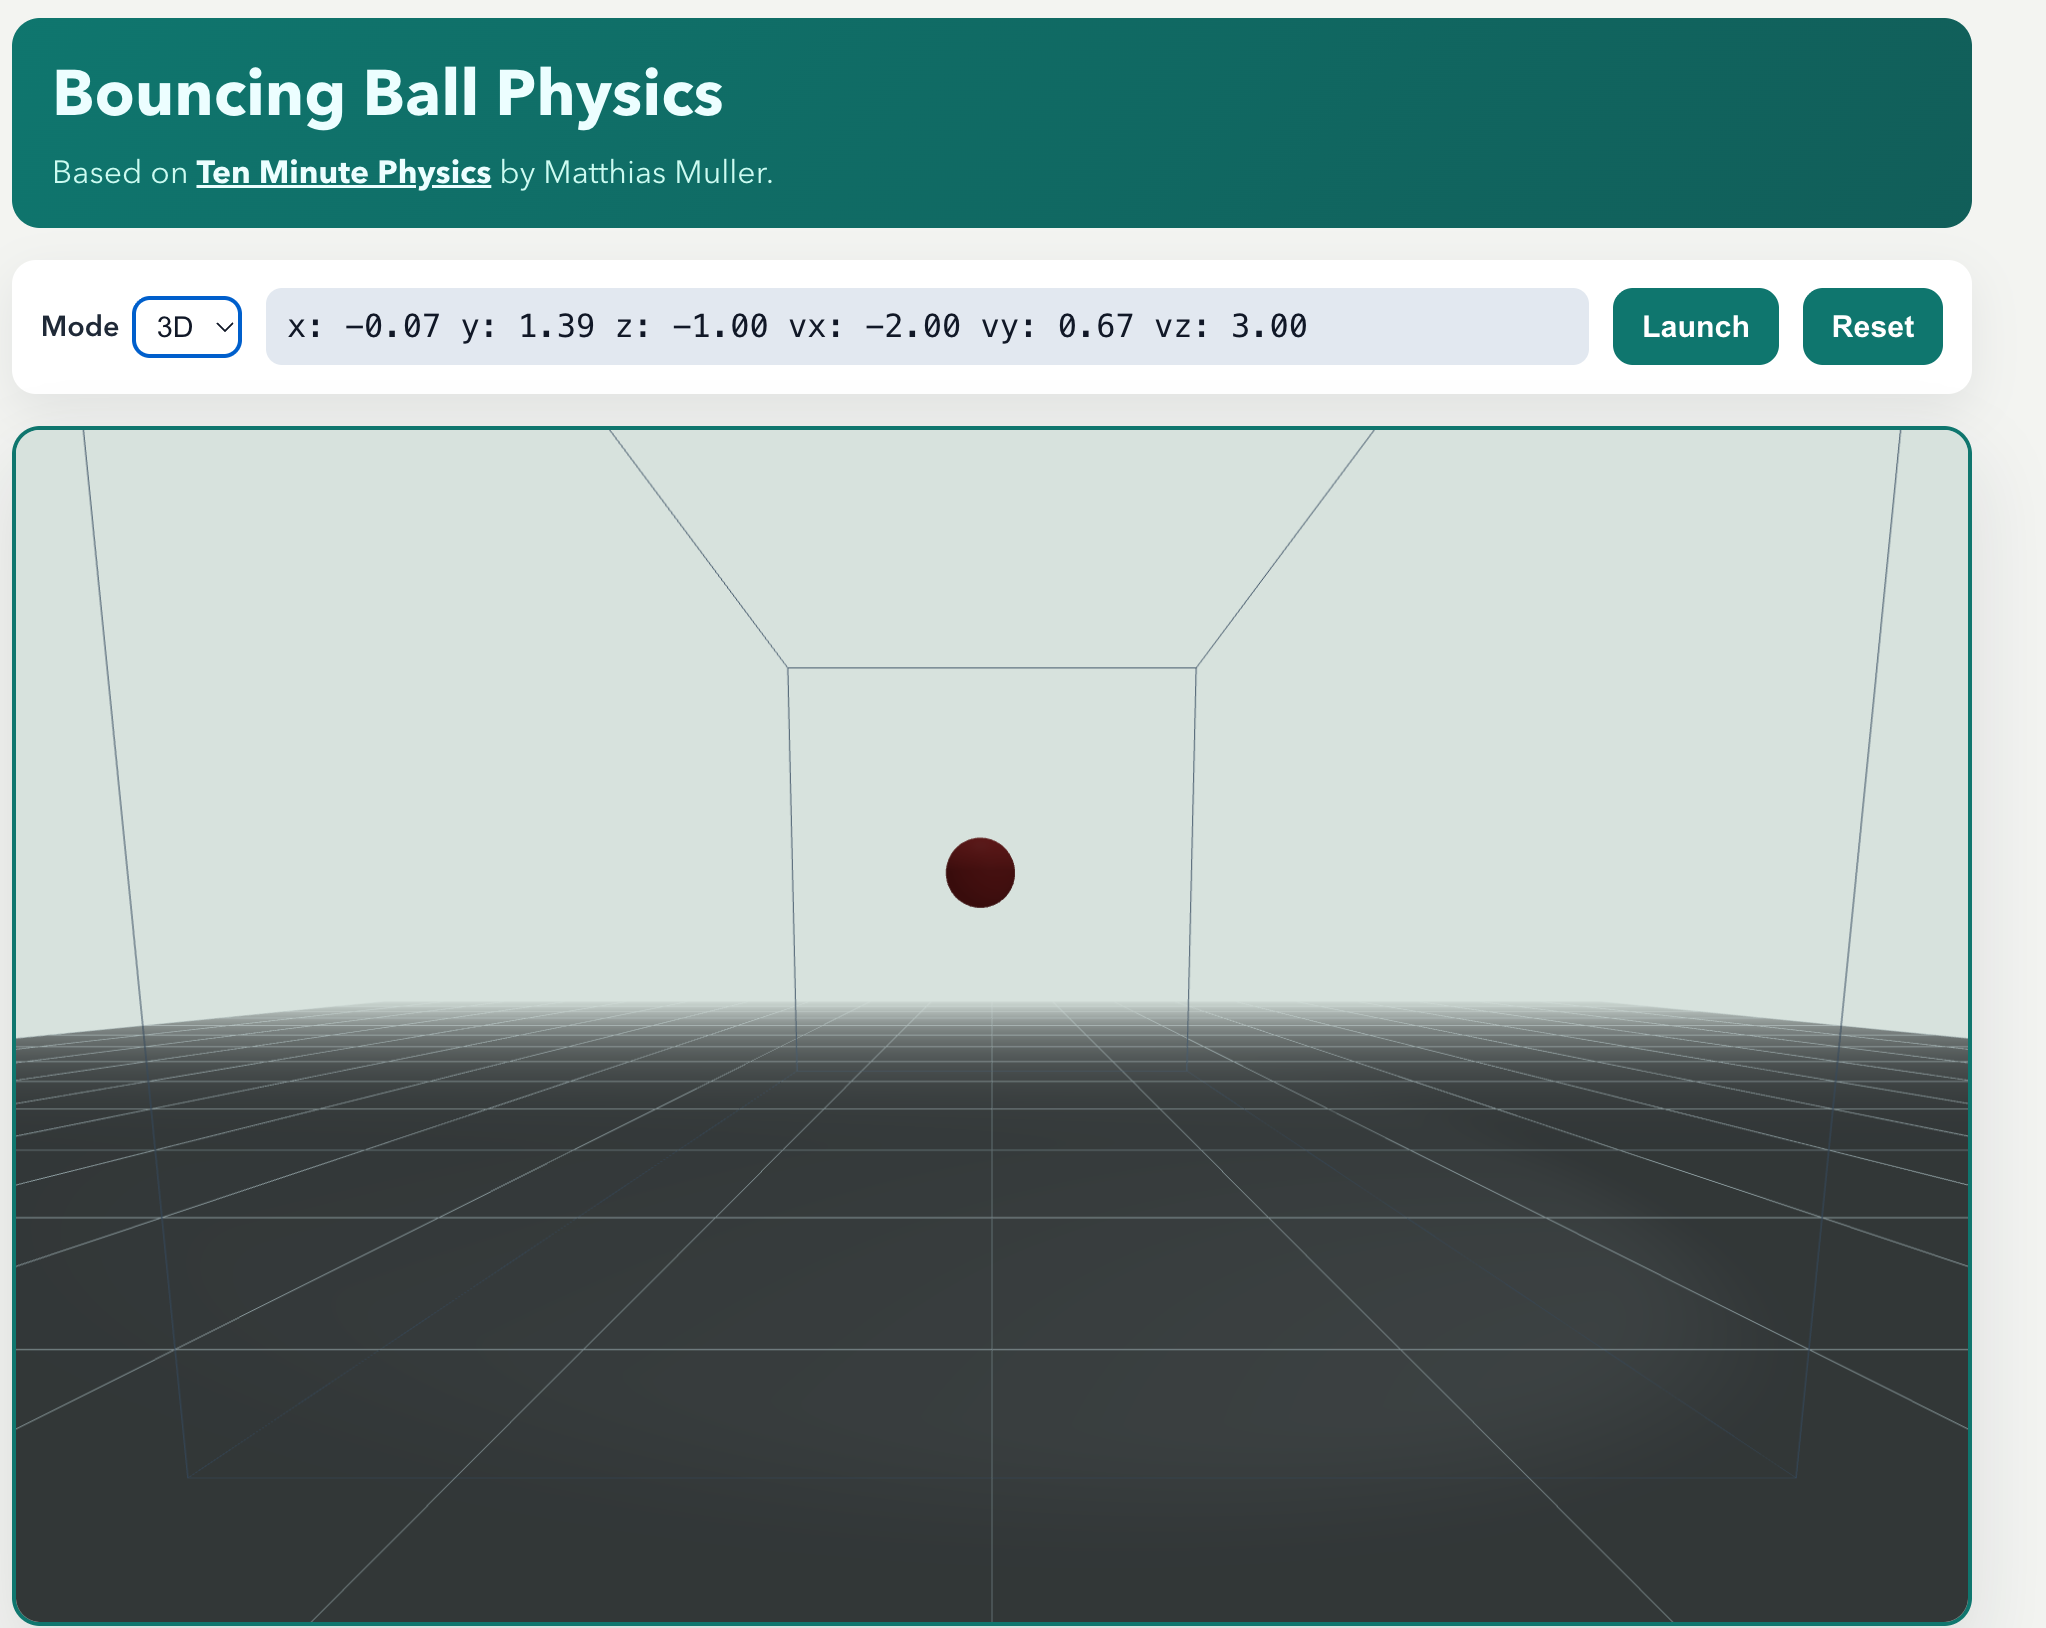Click the red ball in the 3D scene
Viewport: 2046px width, 1628px height.
(980, 872)
